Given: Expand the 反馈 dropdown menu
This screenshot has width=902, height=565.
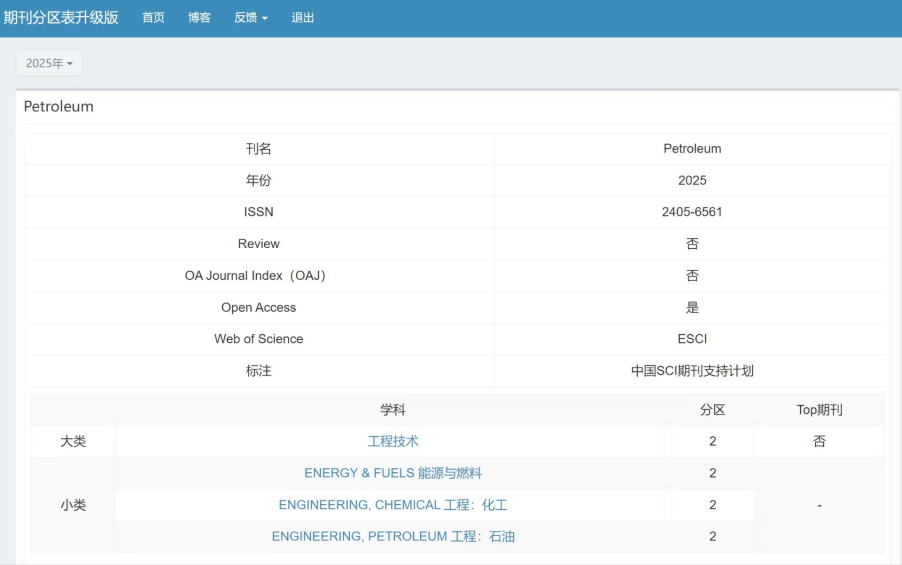Looking at the screenshot, I should click(x=251, y=18).
